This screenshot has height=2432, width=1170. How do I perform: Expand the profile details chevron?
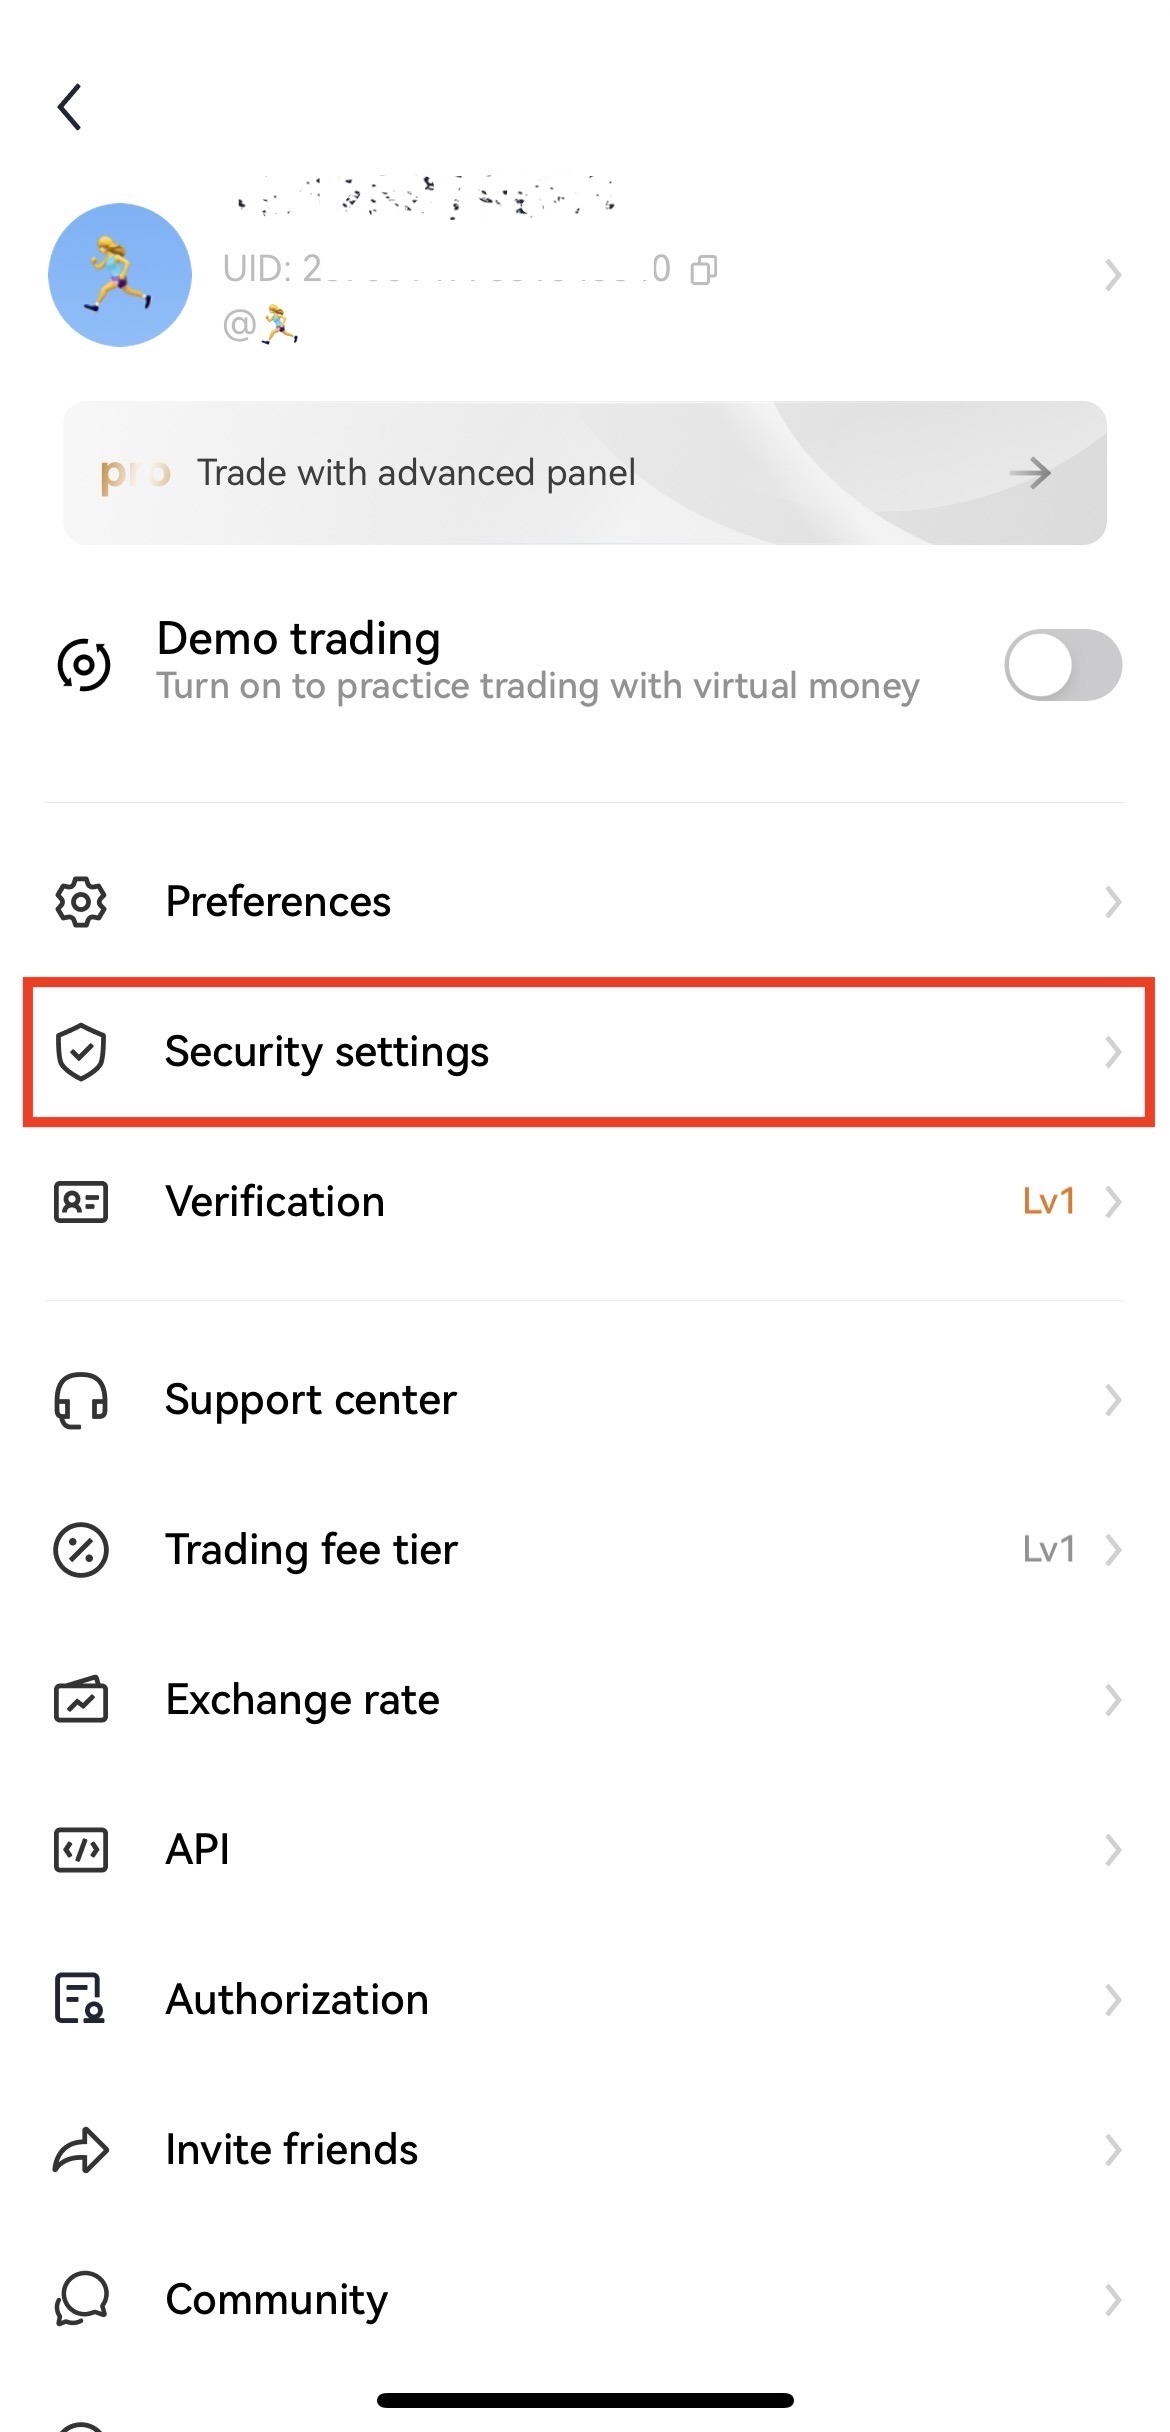pos(1113,275)
